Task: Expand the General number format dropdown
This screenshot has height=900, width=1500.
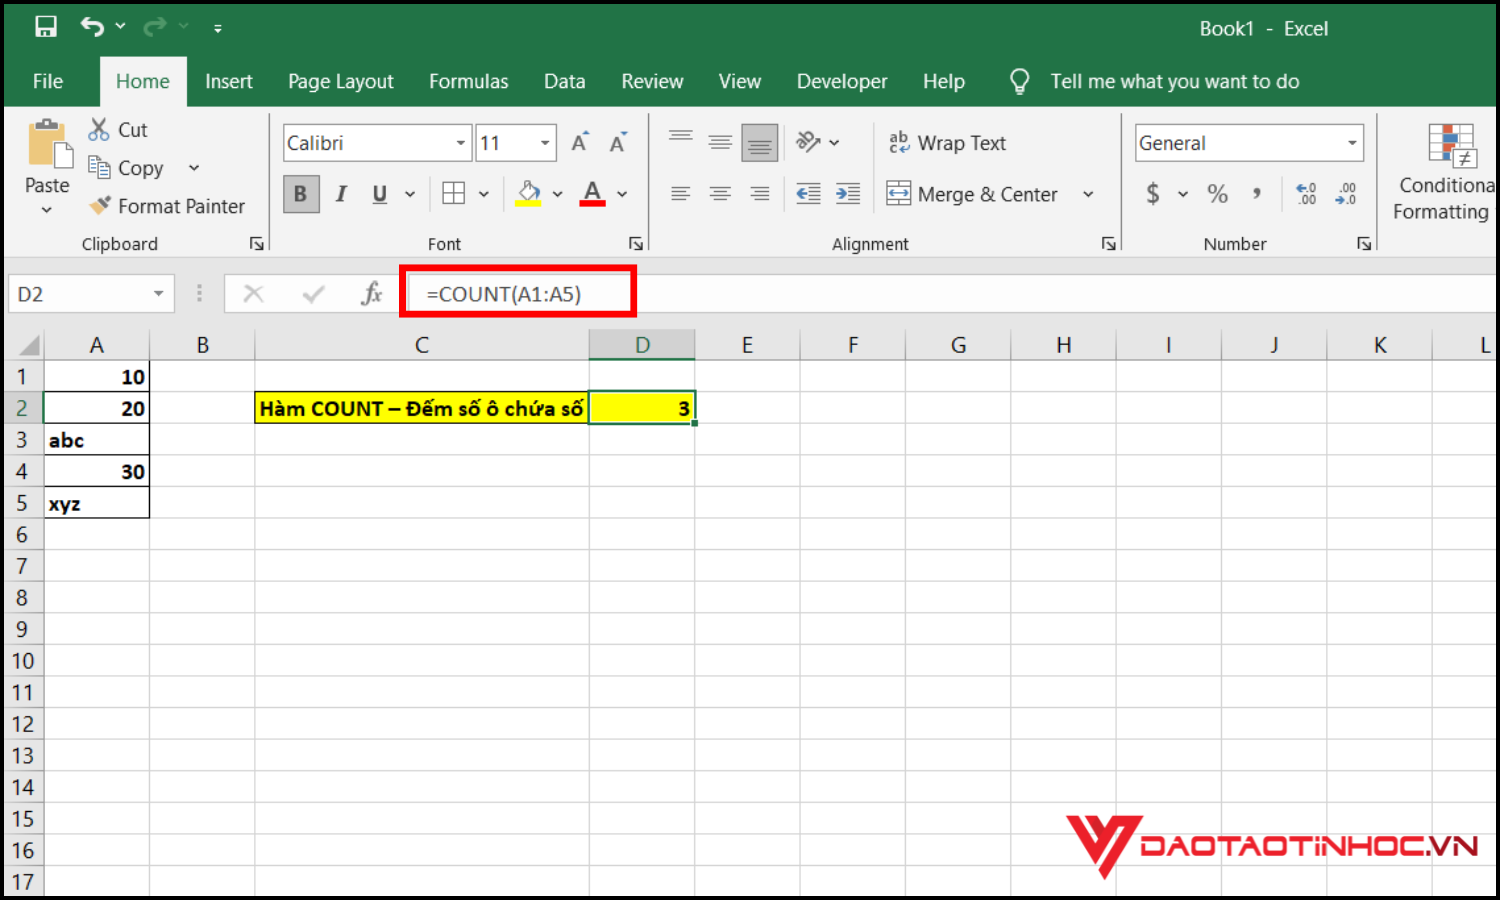Action: click(1352, 143)
